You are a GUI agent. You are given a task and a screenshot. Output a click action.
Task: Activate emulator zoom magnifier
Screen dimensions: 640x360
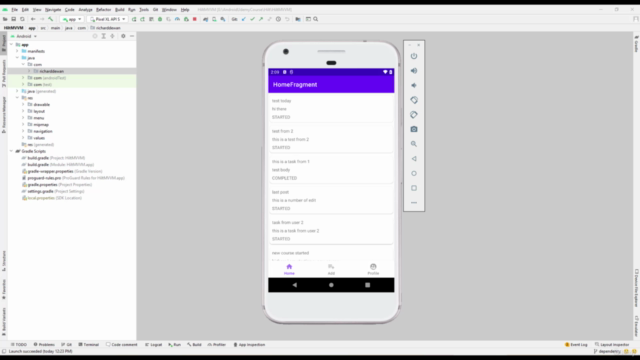(414, 144)
